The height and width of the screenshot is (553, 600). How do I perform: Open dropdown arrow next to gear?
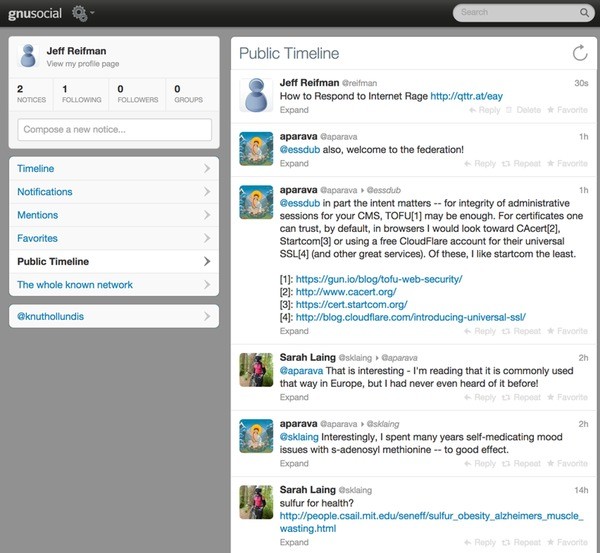(x=92, y=13)
